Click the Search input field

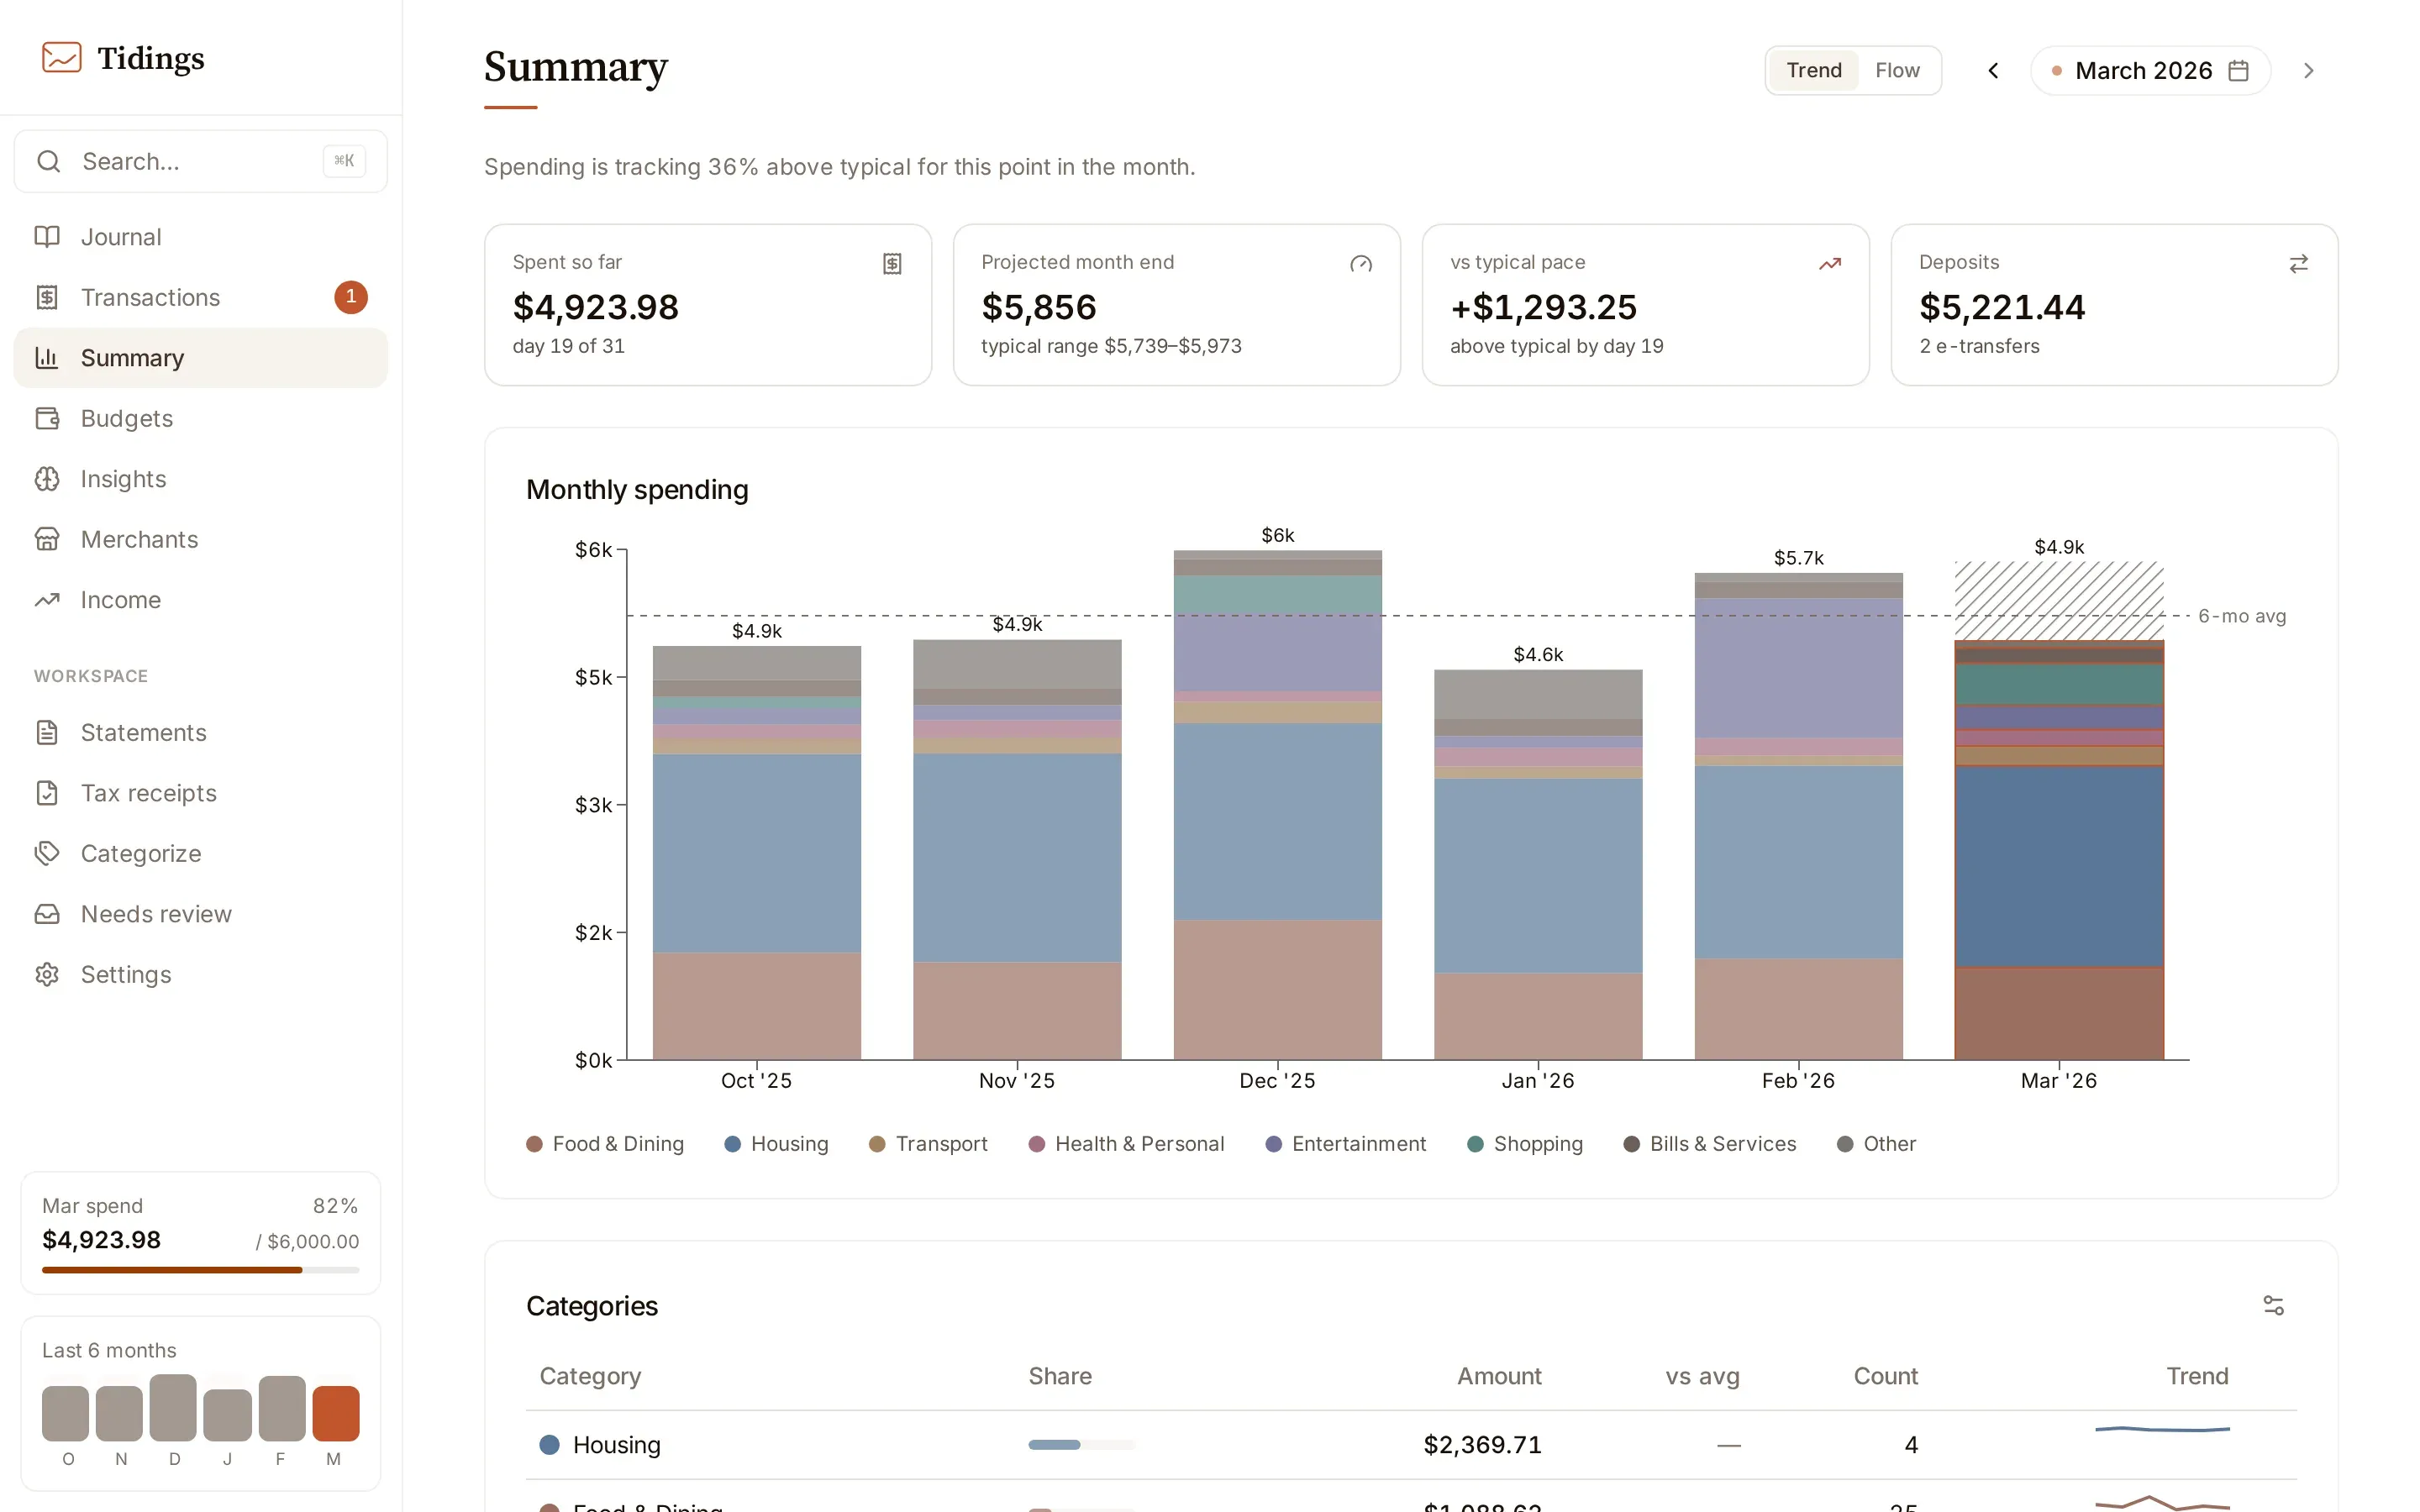pyautogui.click(x=200, y=161)
